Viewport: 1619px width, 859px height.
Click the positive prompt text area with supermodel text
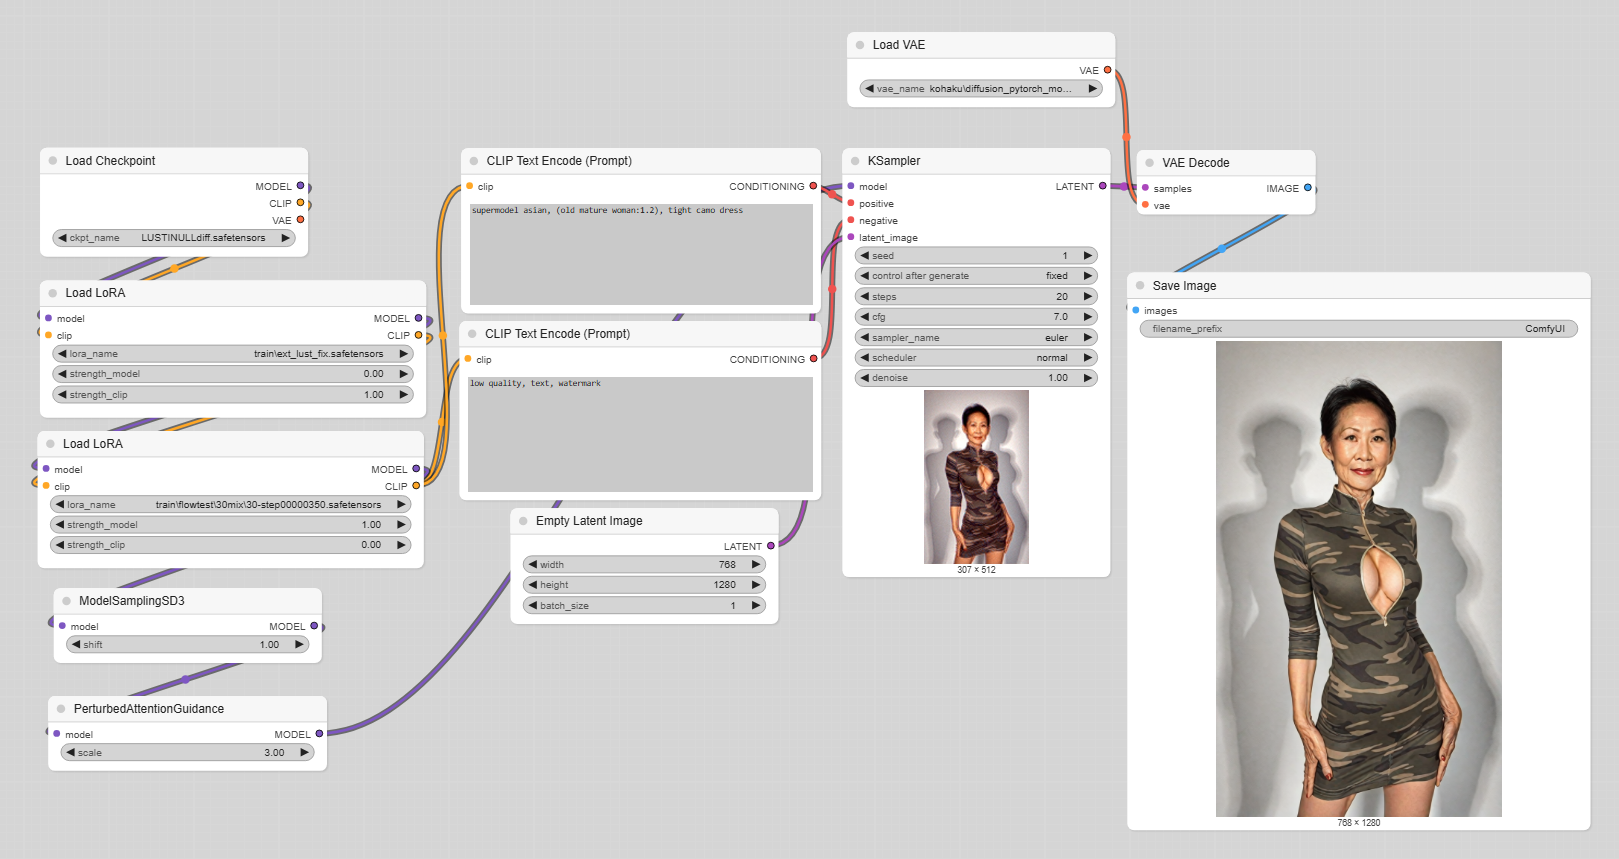coord(641,254)
